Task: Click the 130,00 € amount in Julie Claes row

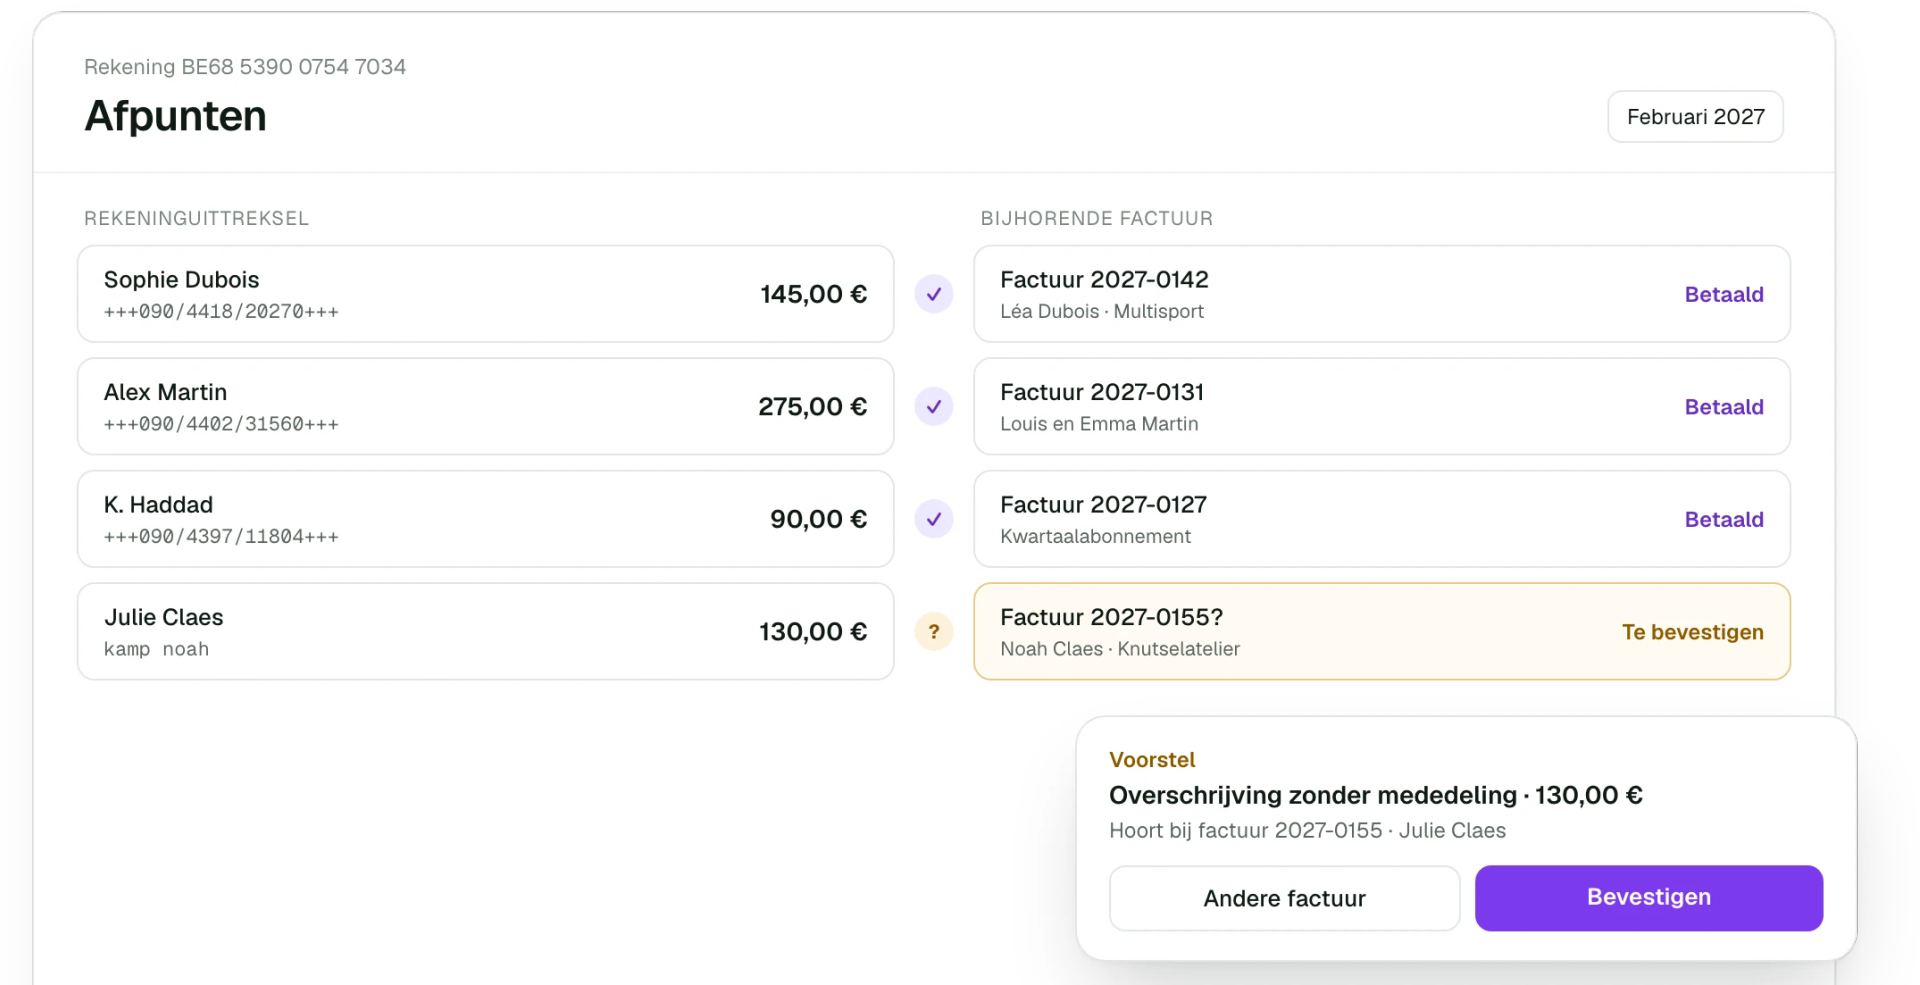Action: (x=813, y=632)
